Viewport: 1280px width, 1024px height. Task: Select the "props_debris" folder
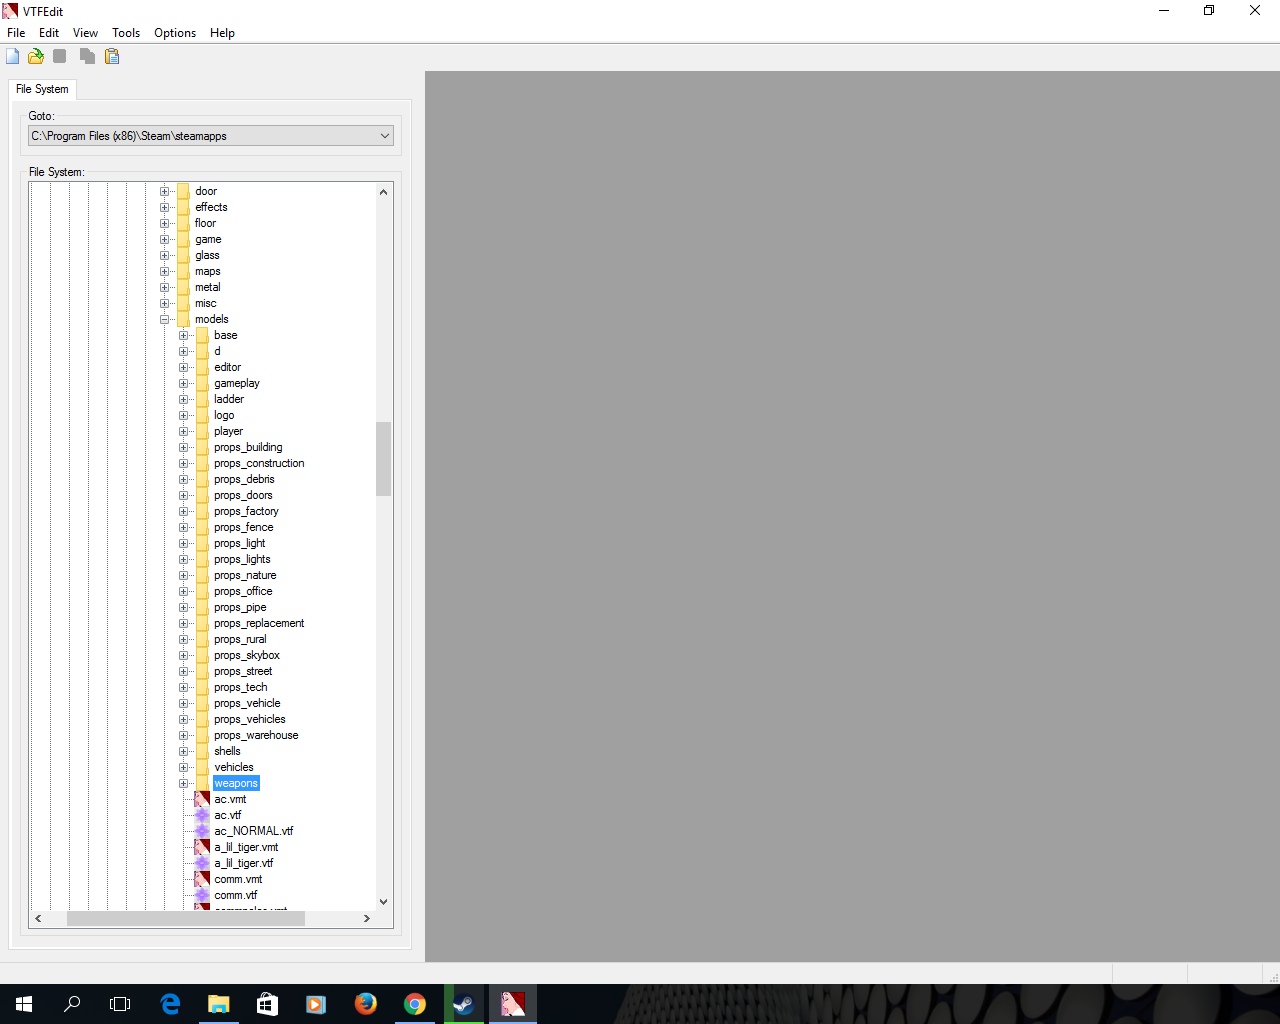244,479
